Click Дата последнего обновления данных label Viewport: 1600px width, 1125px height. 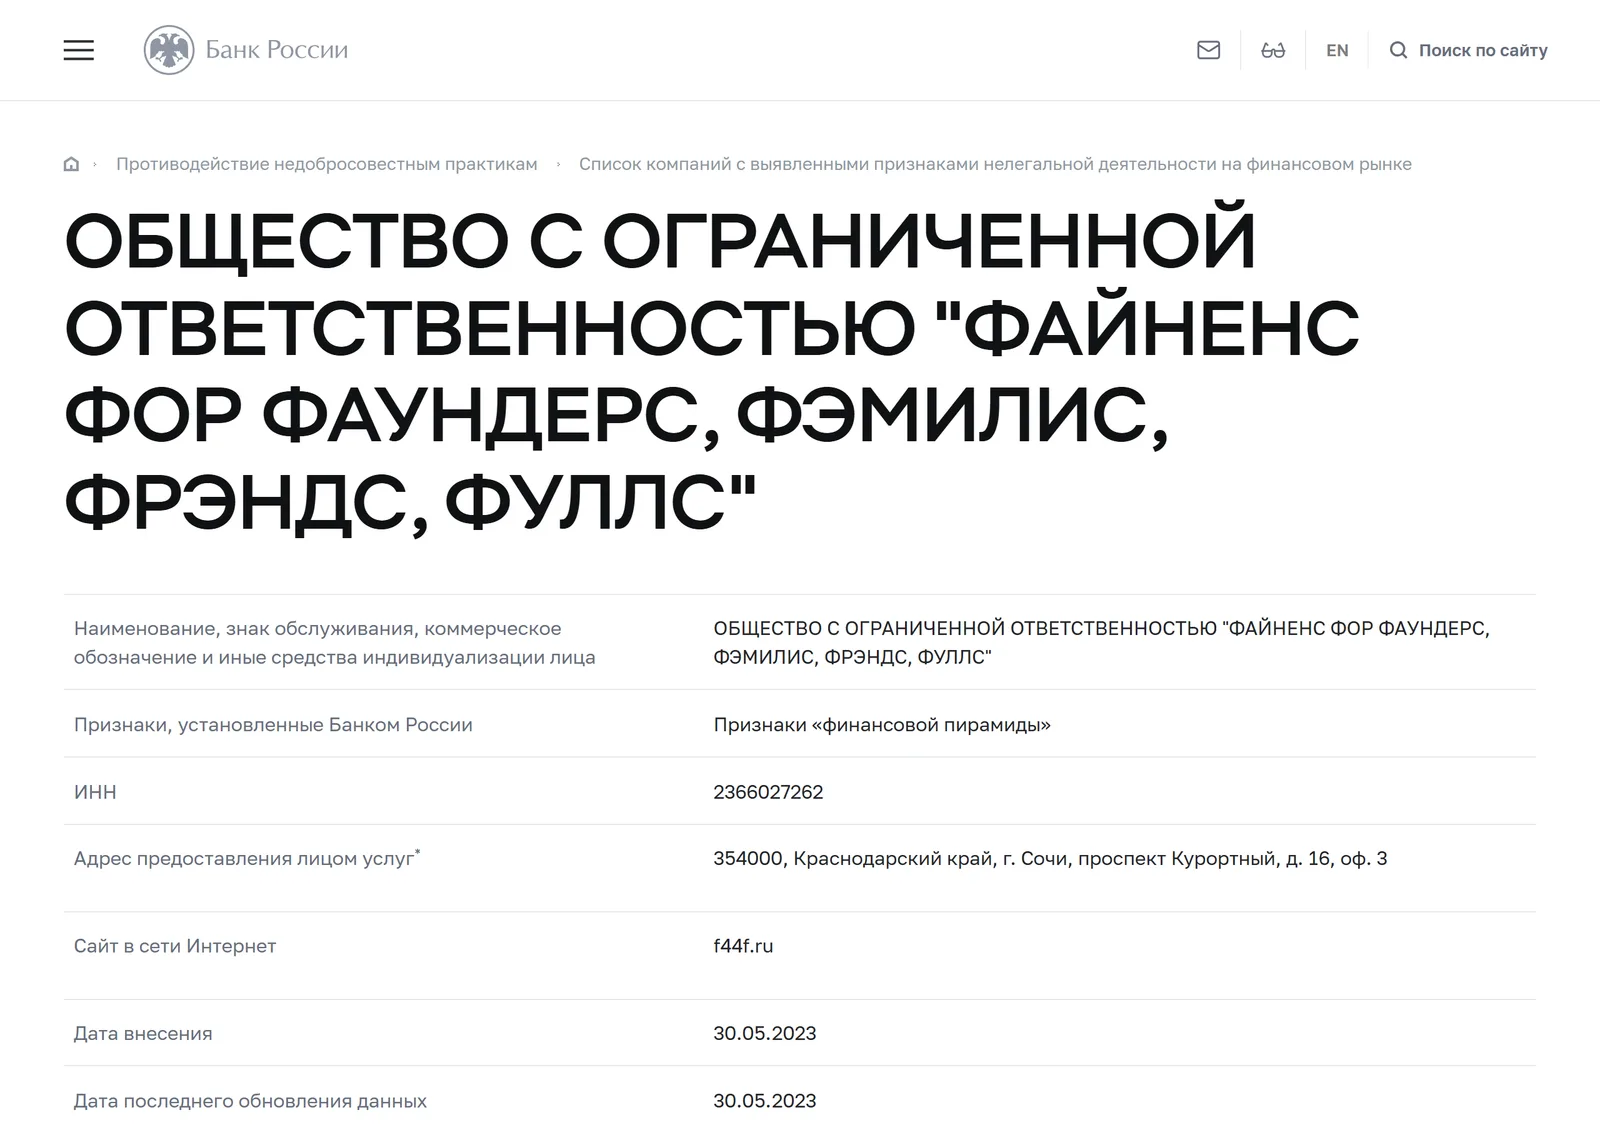[x=250, y=1101]
